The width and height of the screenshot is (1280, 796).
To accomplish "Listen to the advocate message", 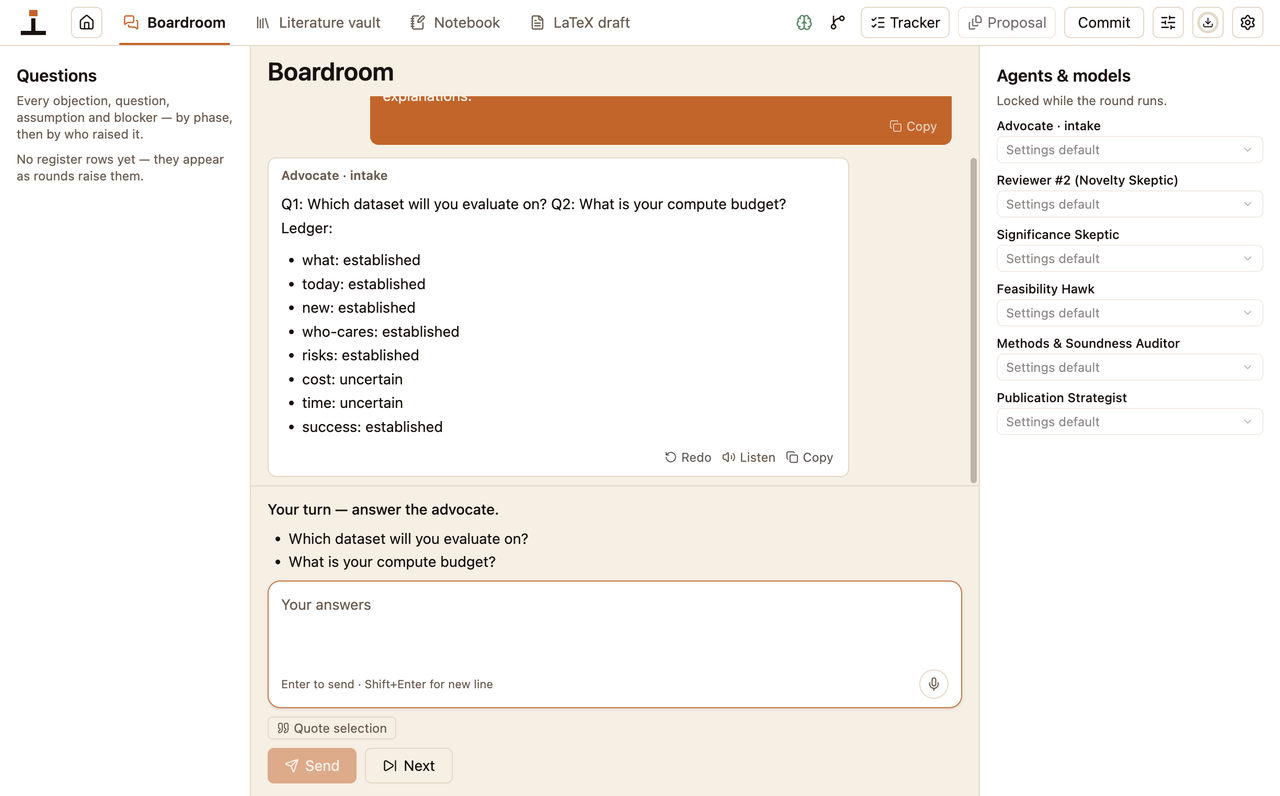I will [x=749, y=457].
